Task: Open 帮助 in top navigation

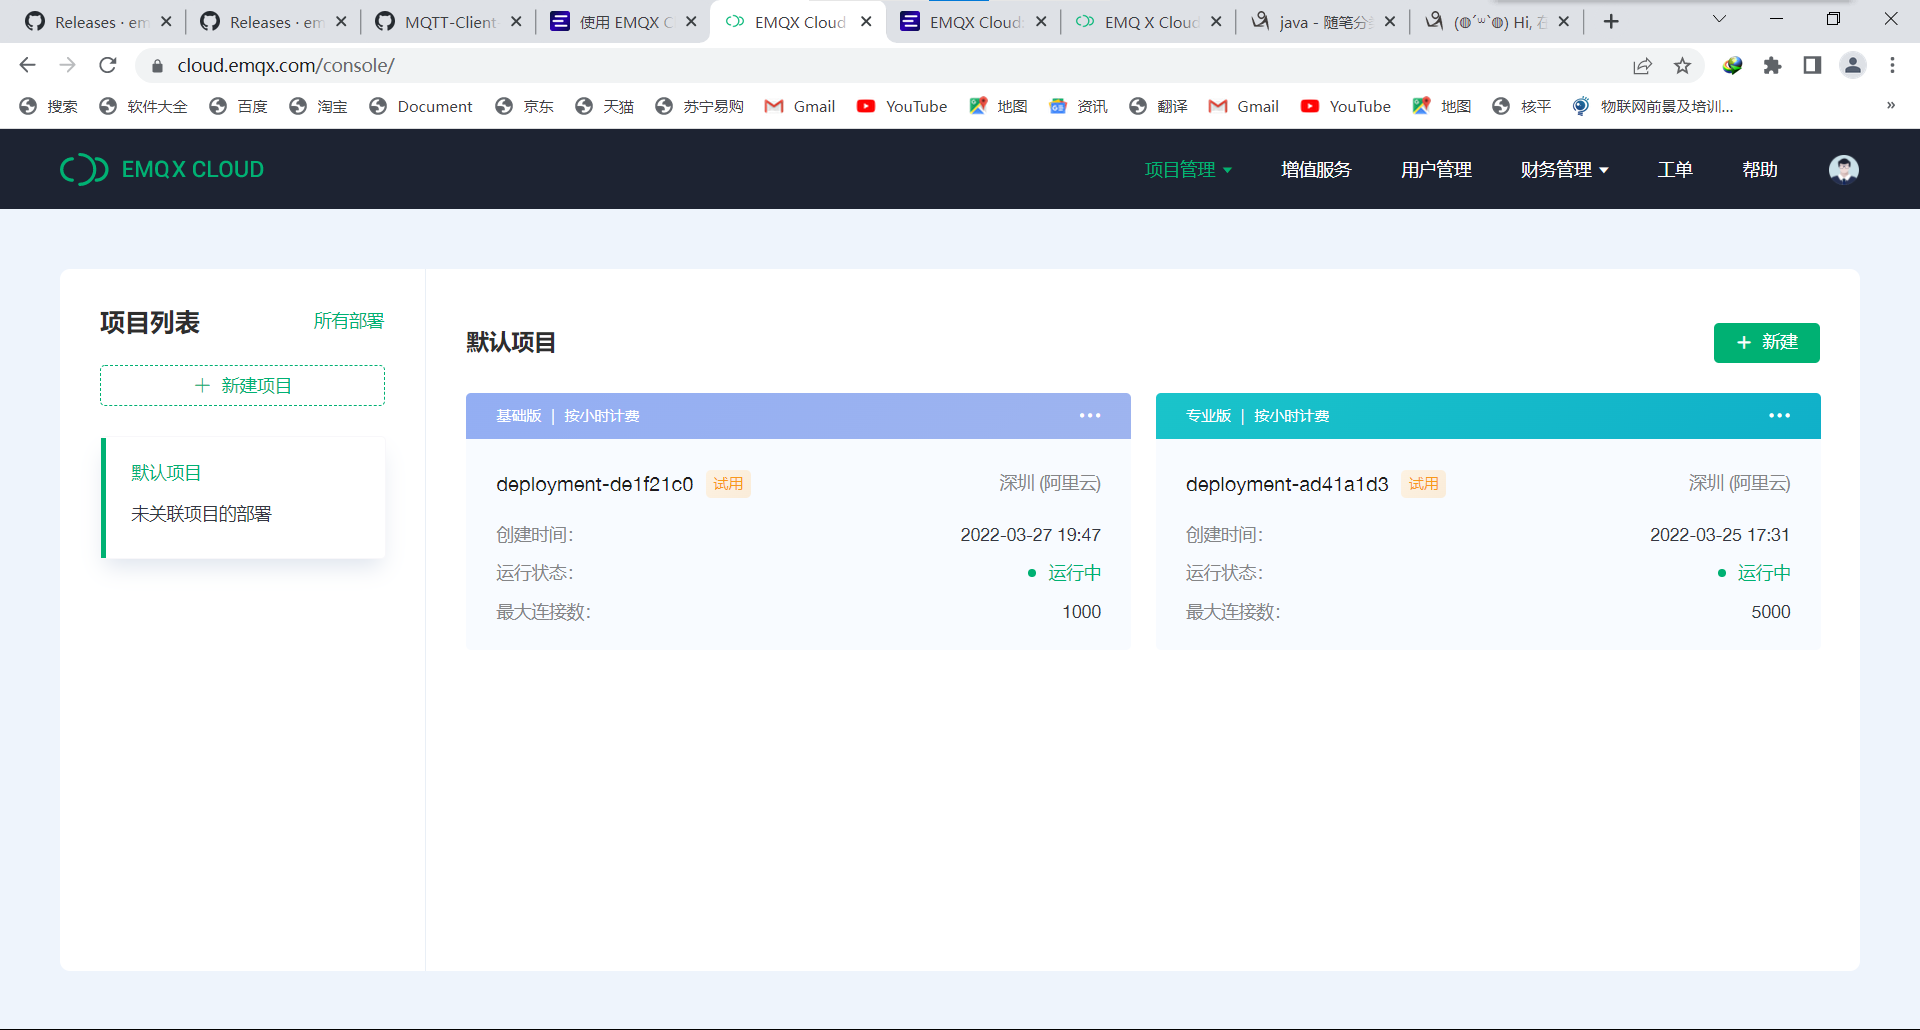Action: point(1760,170)
